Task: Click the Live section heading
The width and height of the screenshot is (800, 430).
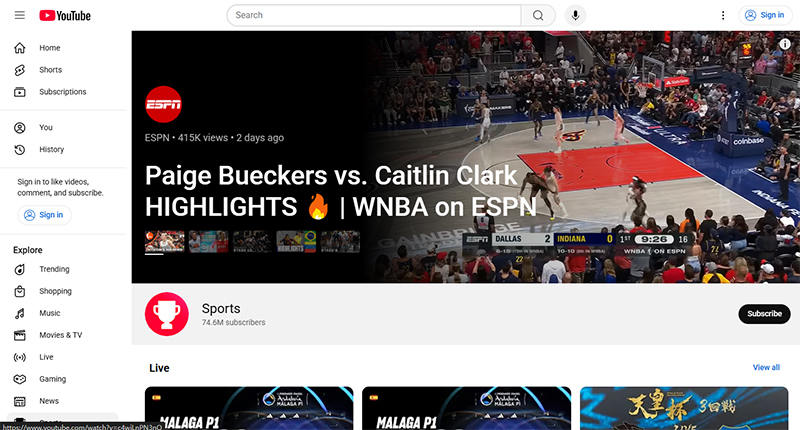Action: pos(159,368)
